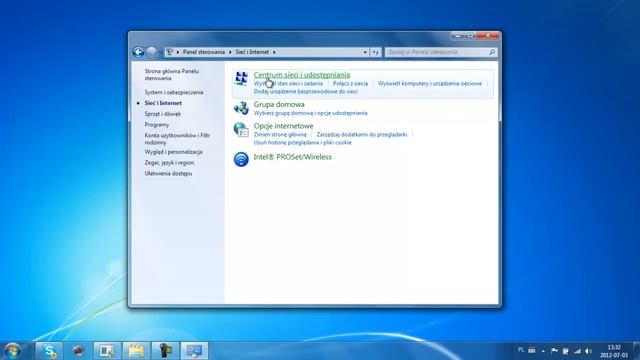Open the Windows Start button
This screenshot has width=640, height=360.
12,351
